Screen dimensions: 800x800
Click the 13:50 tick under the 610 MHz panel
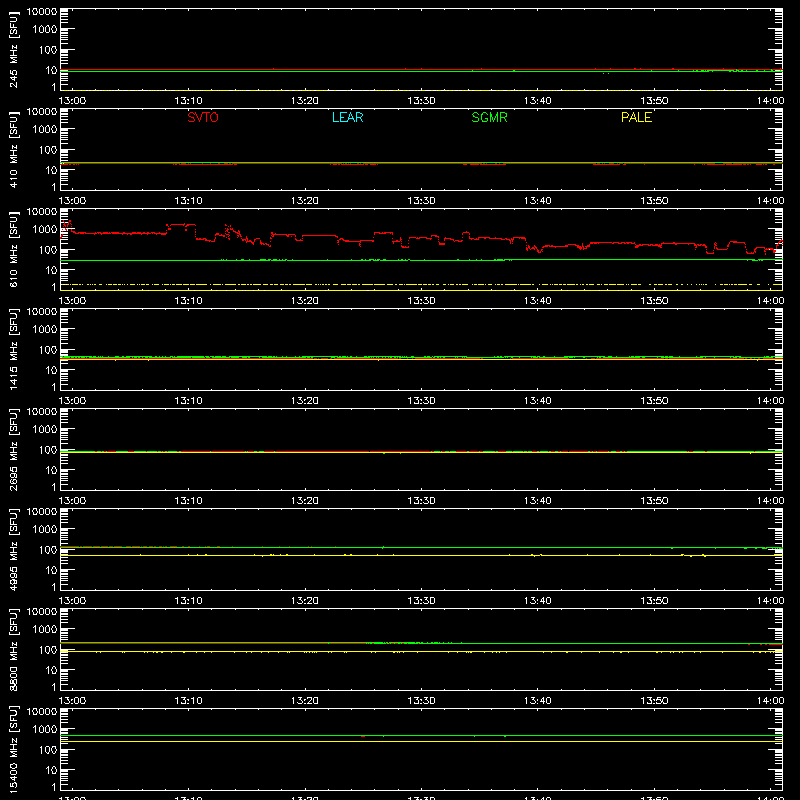[x=654, y=301]
